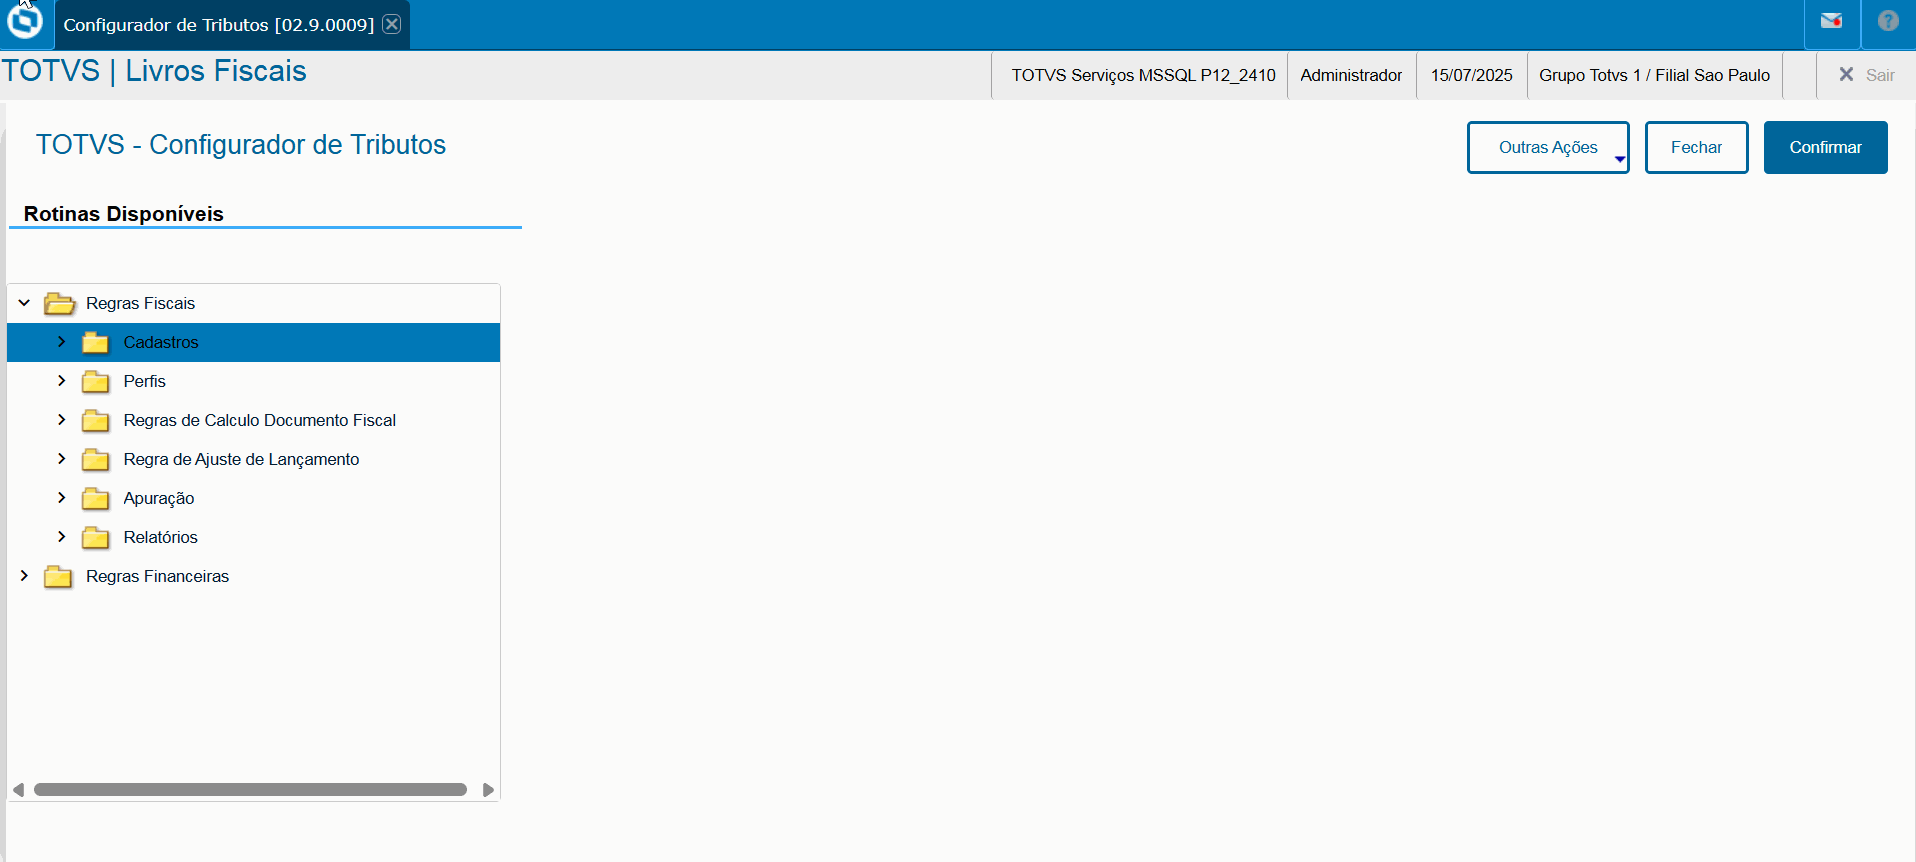The height and width of the screenshot is (862, 1916).
Task: Open the help question mark icon
Action: coord(1888,21)
